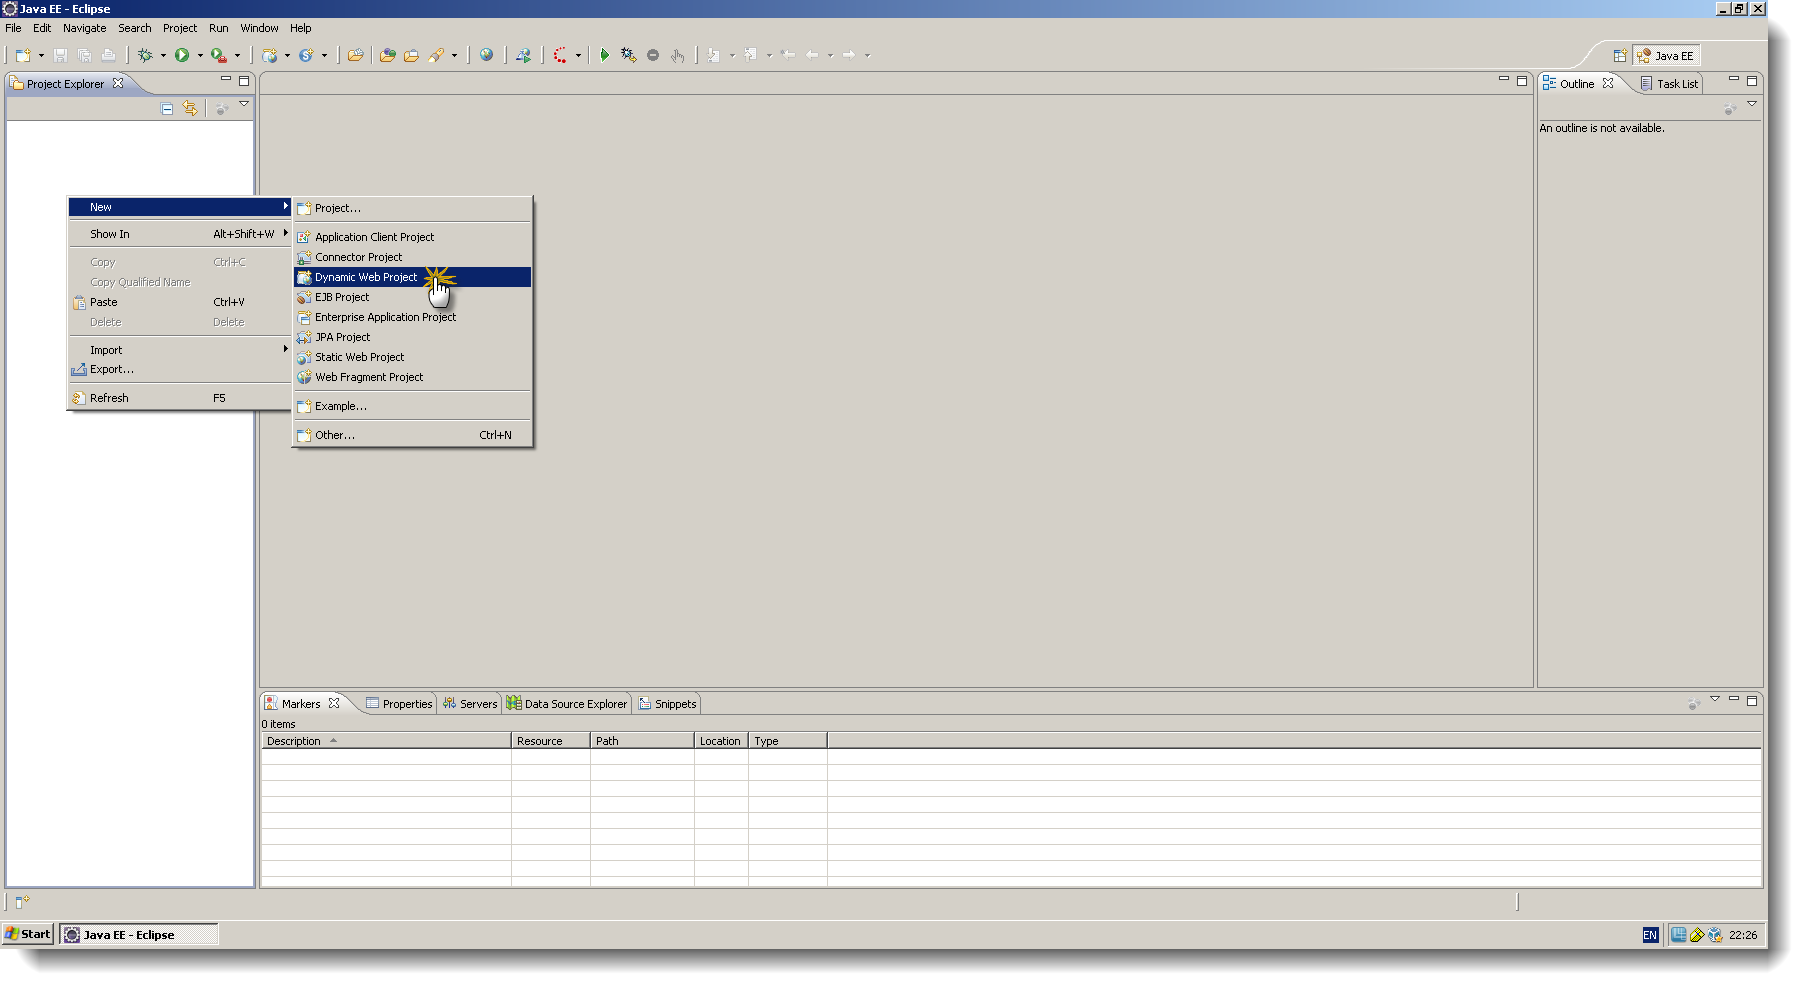
Task: Collapse All in Project Explorer toolbar
Action: point(166,108)
